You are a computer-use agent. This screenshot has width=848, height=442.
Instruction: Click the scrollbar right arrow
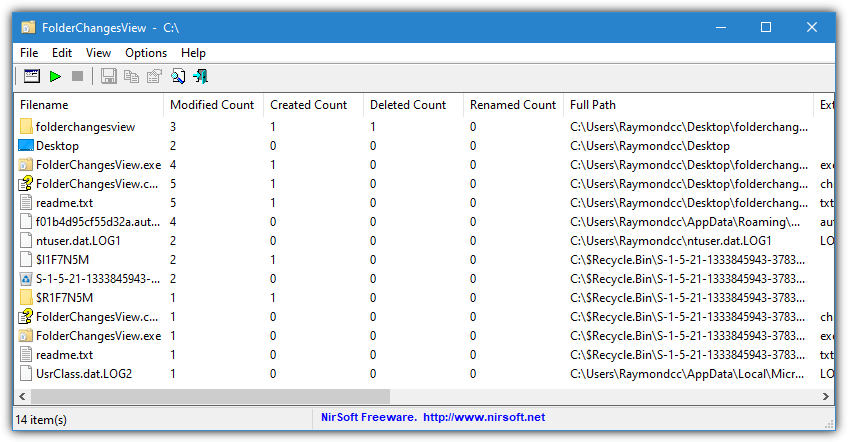[825, 397]
